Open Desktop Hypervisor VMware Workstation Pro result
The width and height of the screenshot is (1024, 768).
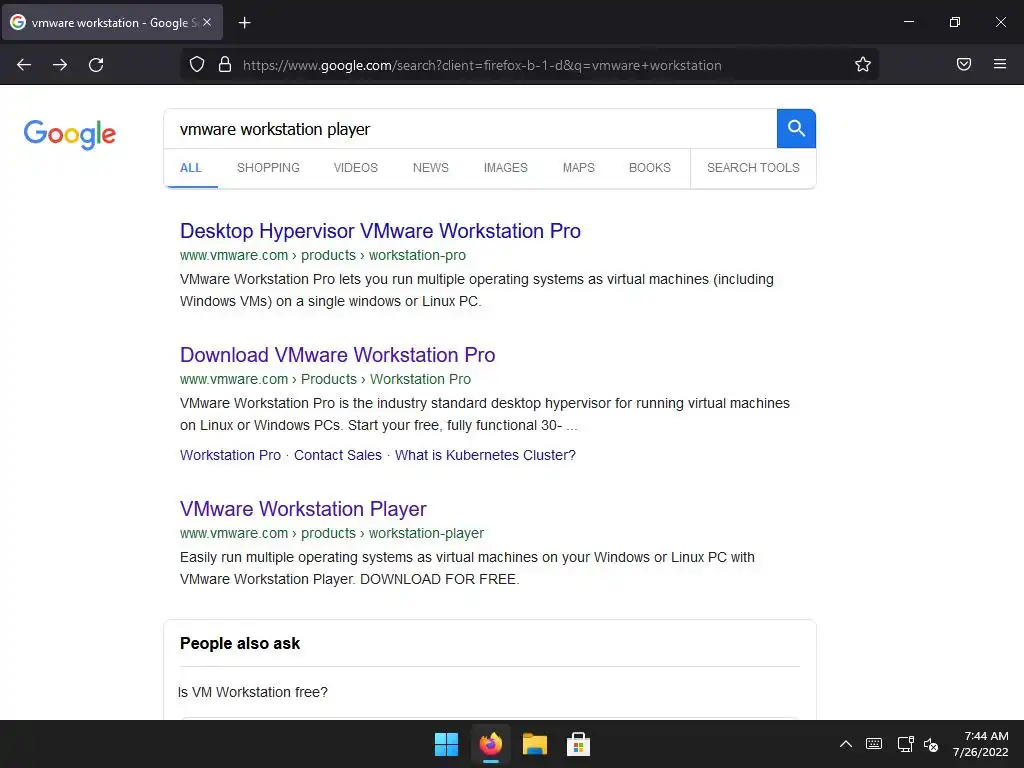point(380,231)
